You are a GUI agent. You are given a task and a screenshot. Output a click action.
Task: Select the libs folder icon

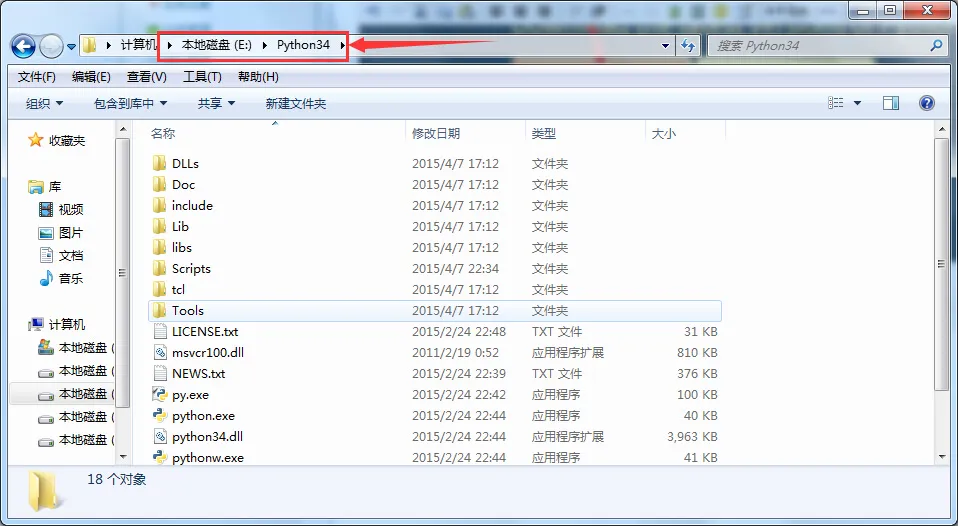[159, 247]
